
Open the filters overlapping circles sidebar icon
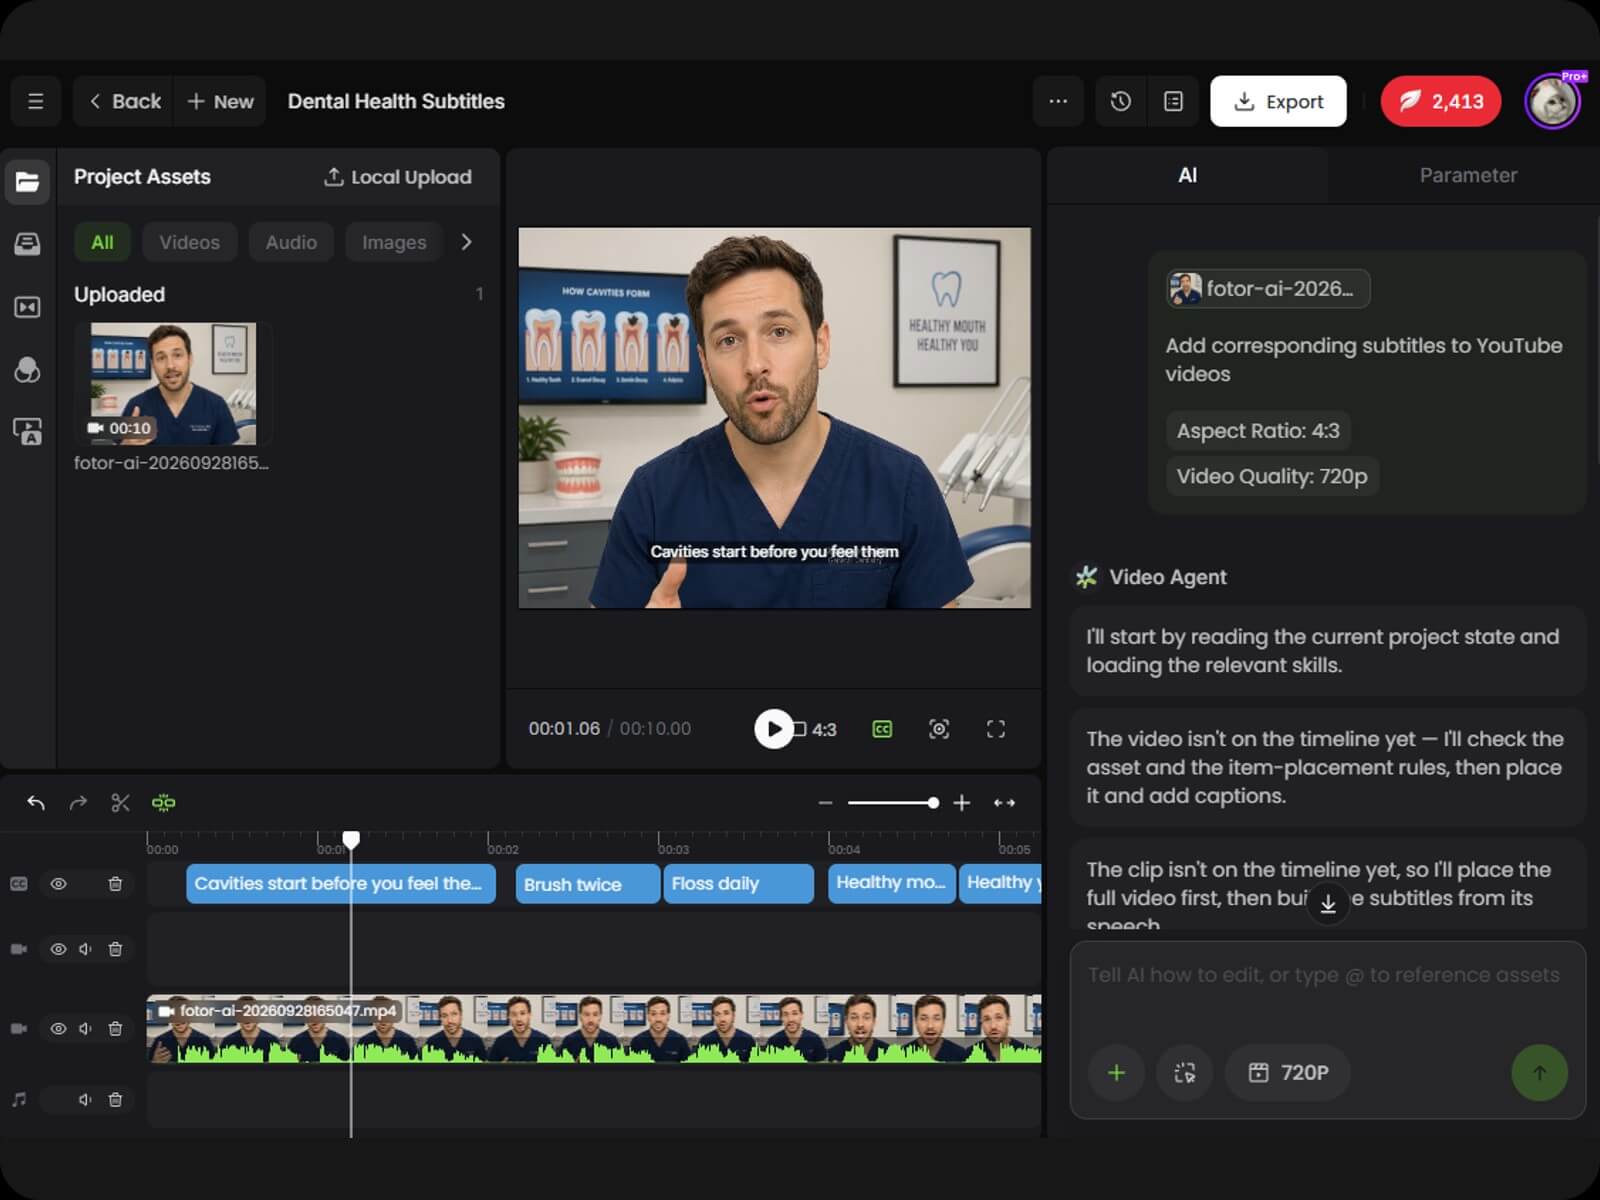(27, 370)
